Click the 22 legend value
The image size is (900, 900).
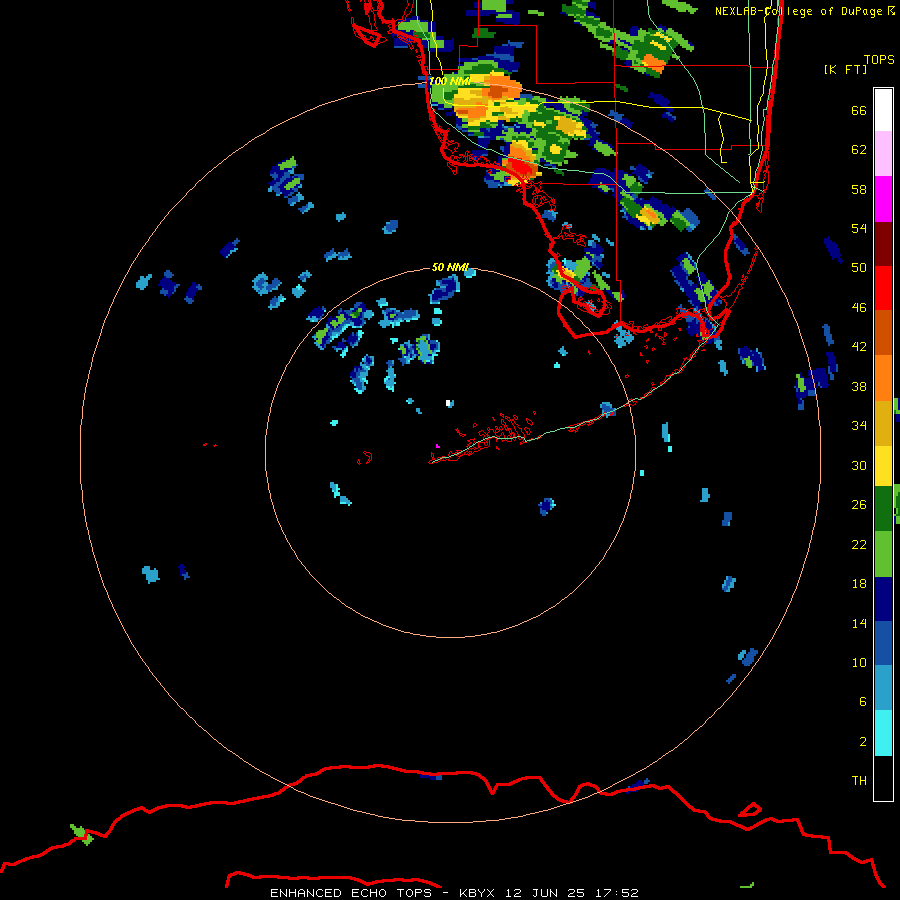point(859,544)
